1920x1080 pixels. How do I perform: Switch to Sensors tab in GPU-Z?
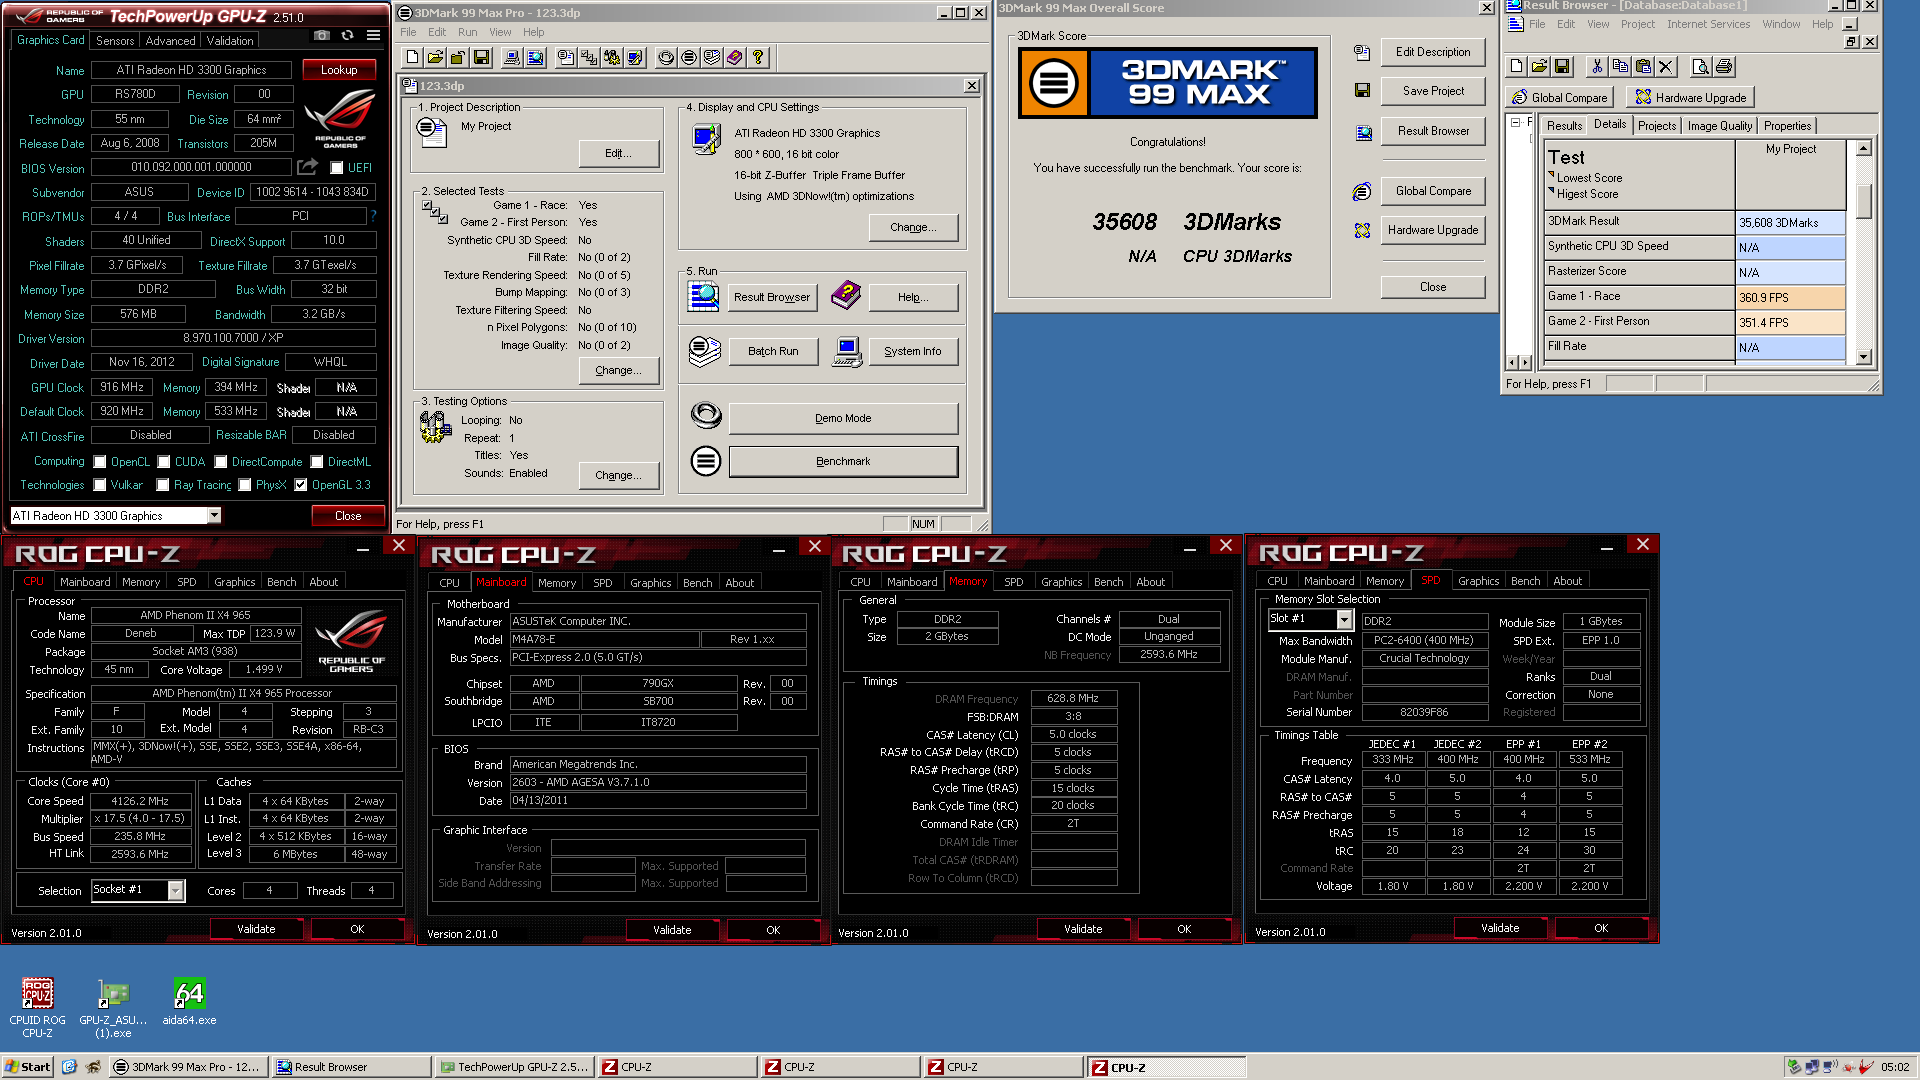(115, 41)
